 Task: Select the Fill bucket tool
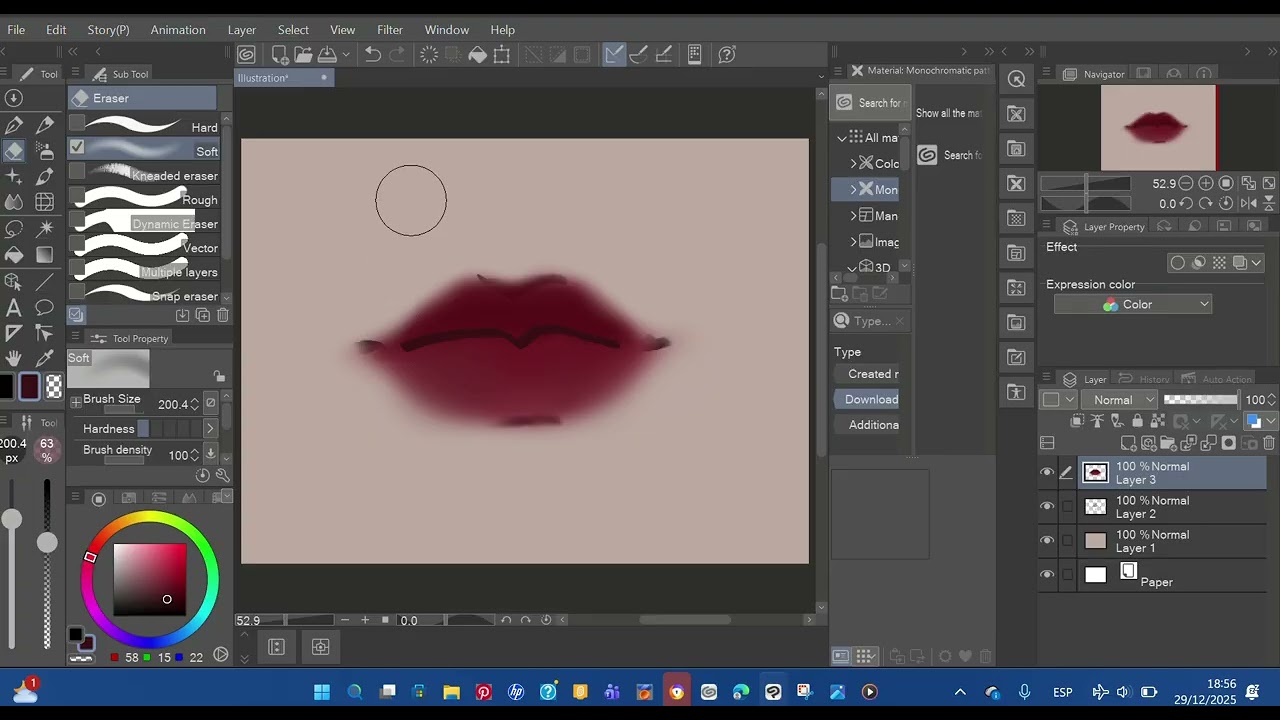[14, 255]
